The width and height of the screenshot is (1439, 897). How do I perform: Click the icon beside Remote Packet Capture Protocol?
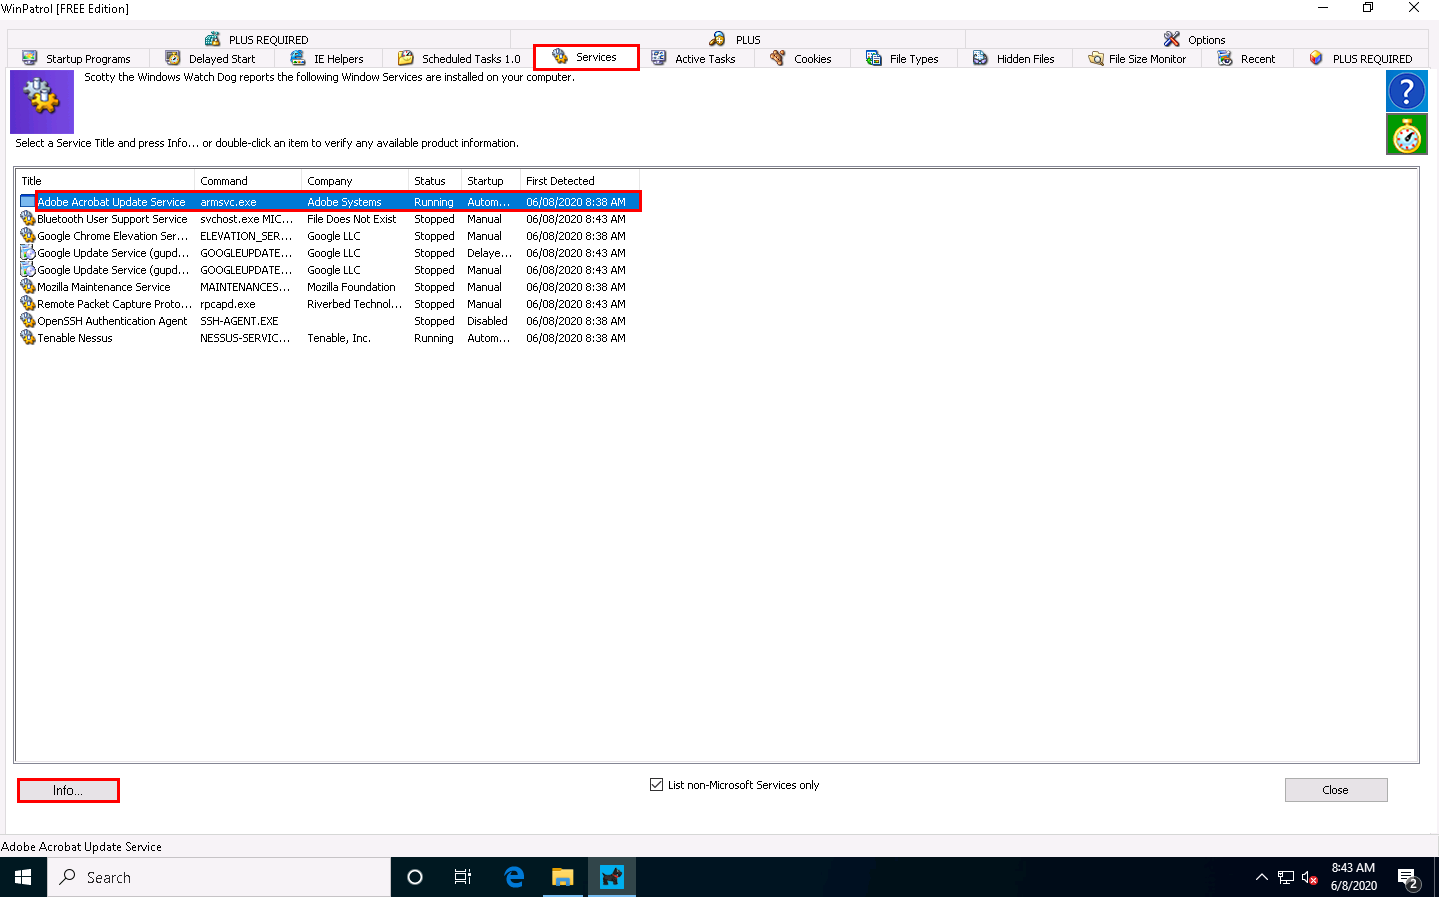click(x=28, y=304)
